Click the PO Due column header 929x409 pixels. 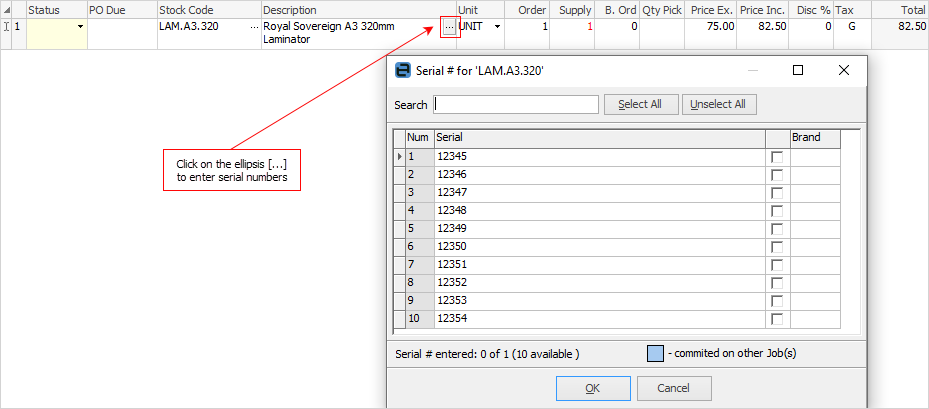point(123,10)
